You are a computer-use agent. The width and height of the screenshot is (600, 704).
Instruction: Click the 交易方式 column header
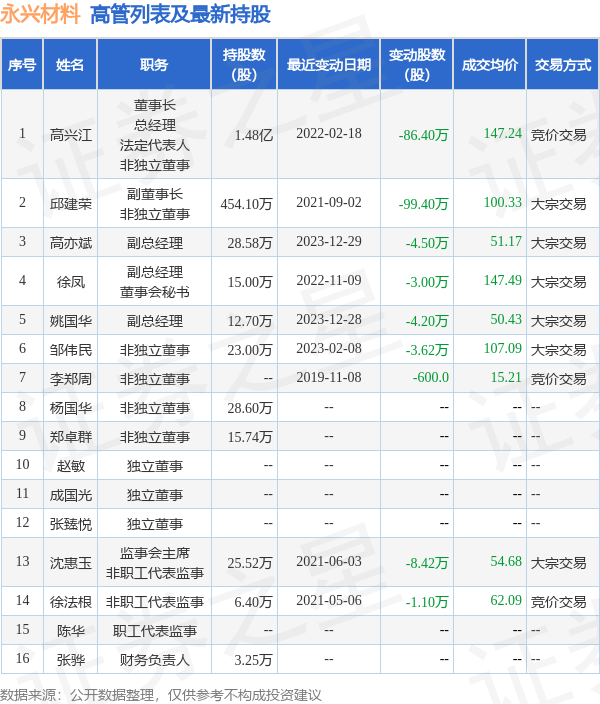(x=562, y=65)
